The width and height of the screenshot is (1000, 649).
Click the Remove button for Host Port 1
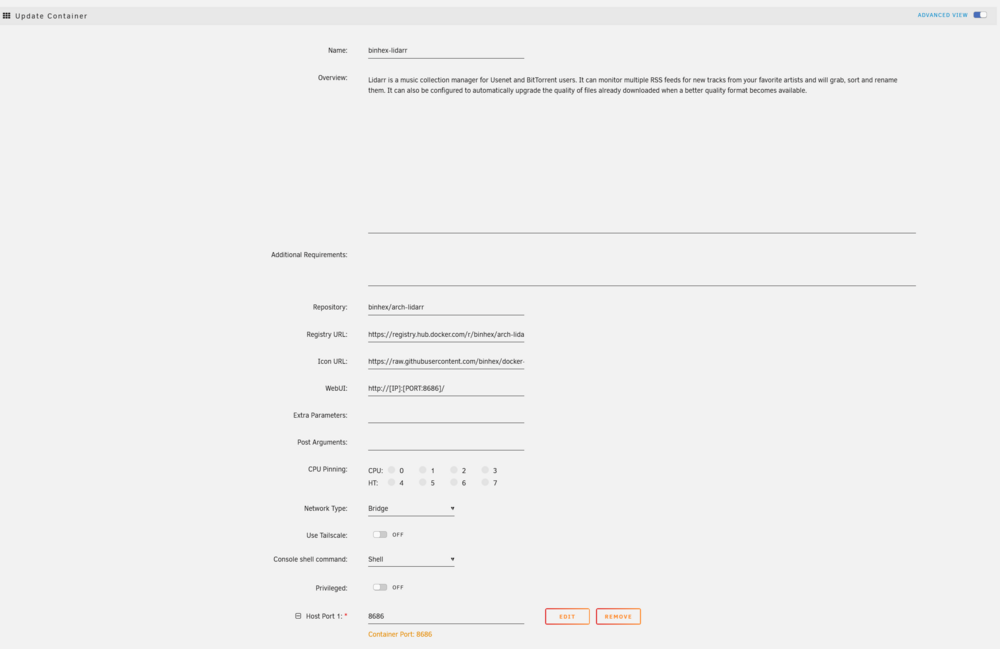coord(618,616)
